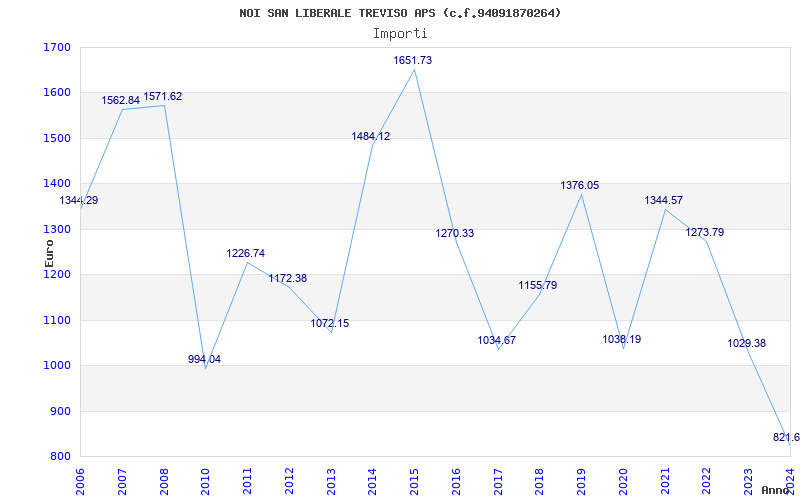Click the Anno axis label
The image size is (800, 500).
pyautogui.click(x=775, y=490)
